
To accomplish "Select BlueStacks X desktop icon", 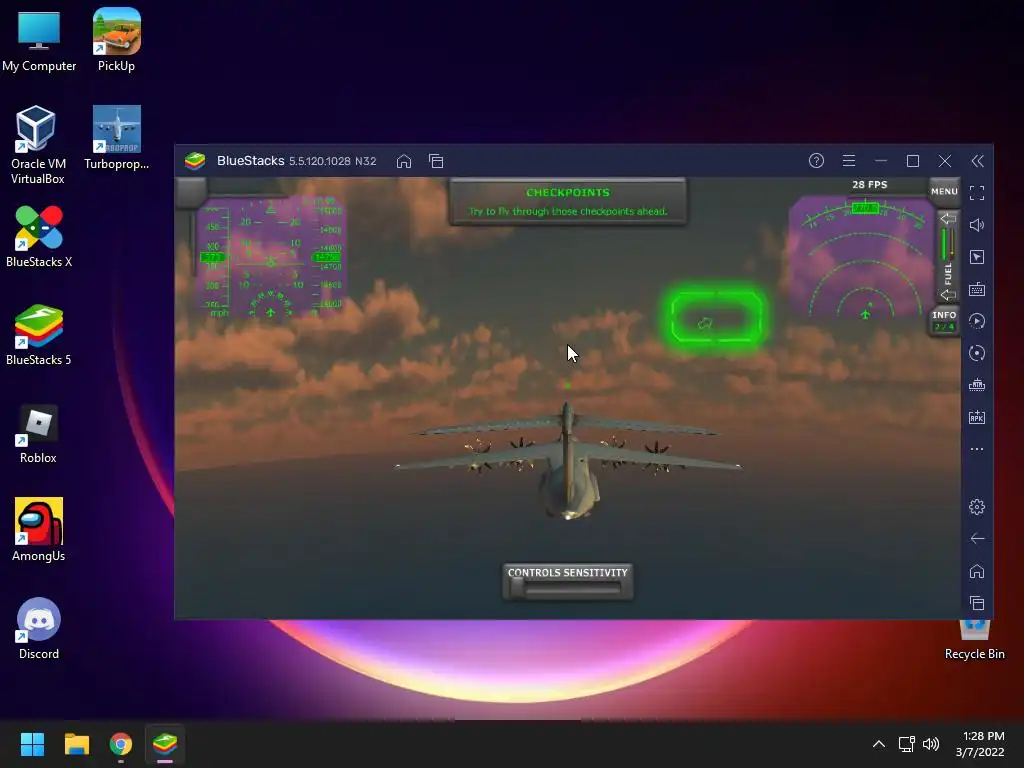I will click(39, 236).
